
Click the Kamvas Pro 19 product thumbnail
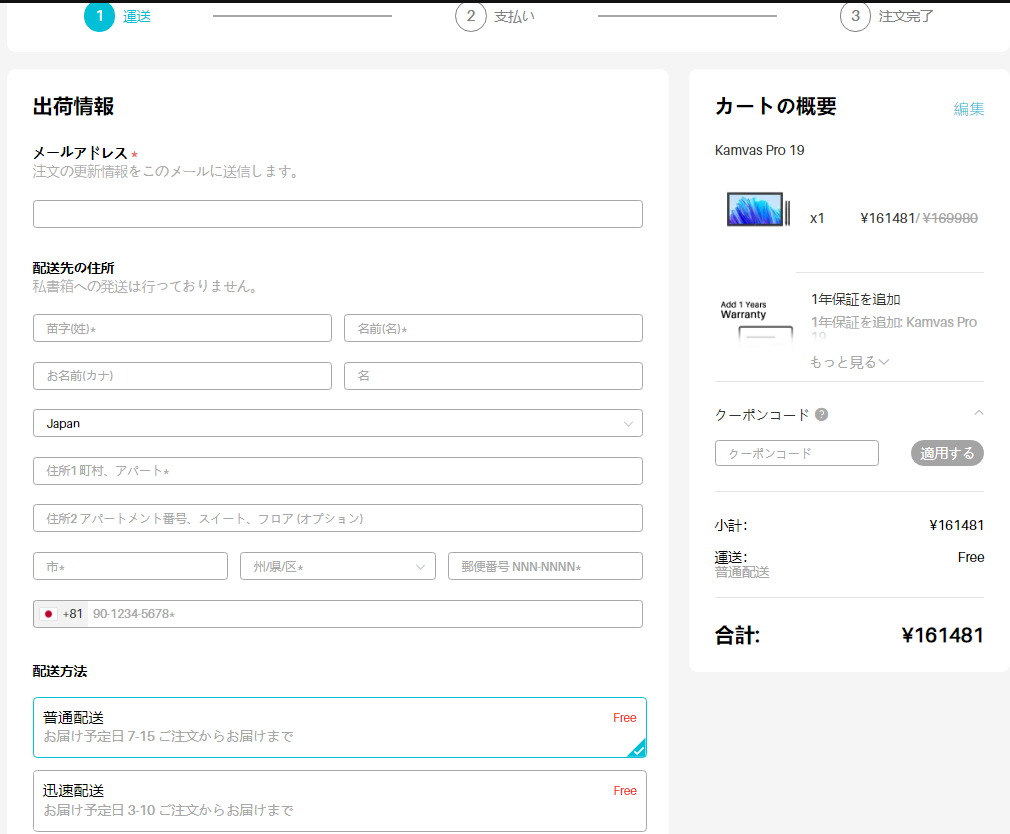[758, 209]
